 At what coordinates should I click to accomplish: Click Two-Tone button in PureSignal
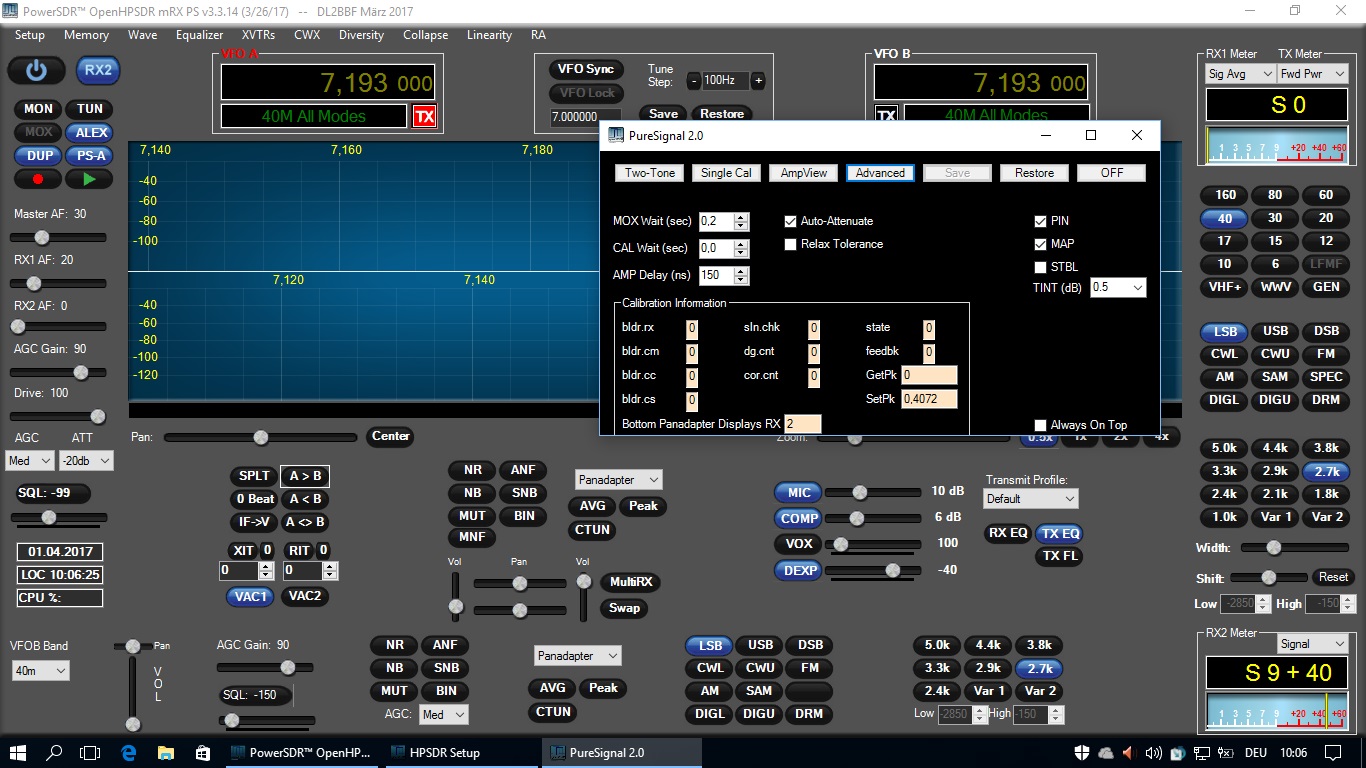click(650, 173)
